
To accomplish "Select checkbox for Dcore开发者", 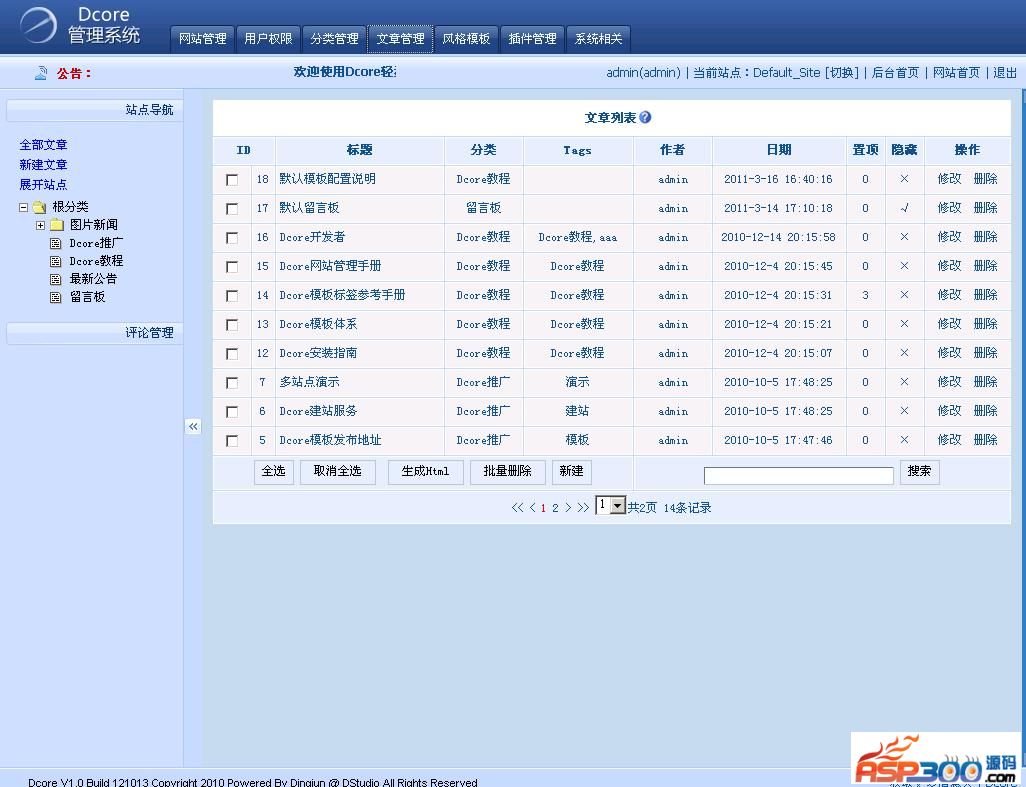I will pyautogui.click(x=232, y=237).
